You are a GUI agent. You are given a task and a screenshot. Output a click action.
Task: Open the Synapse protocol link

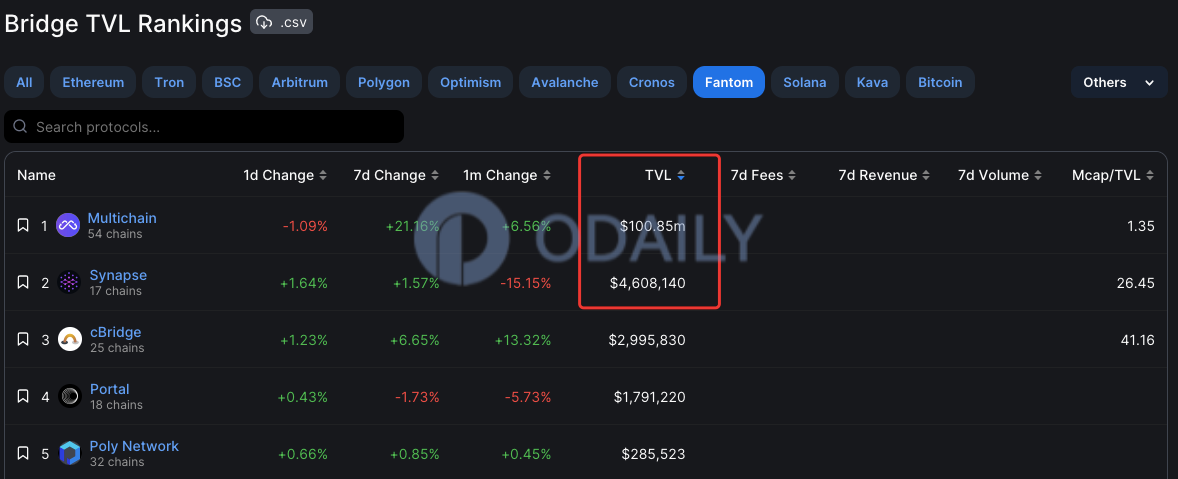[118, 275]
